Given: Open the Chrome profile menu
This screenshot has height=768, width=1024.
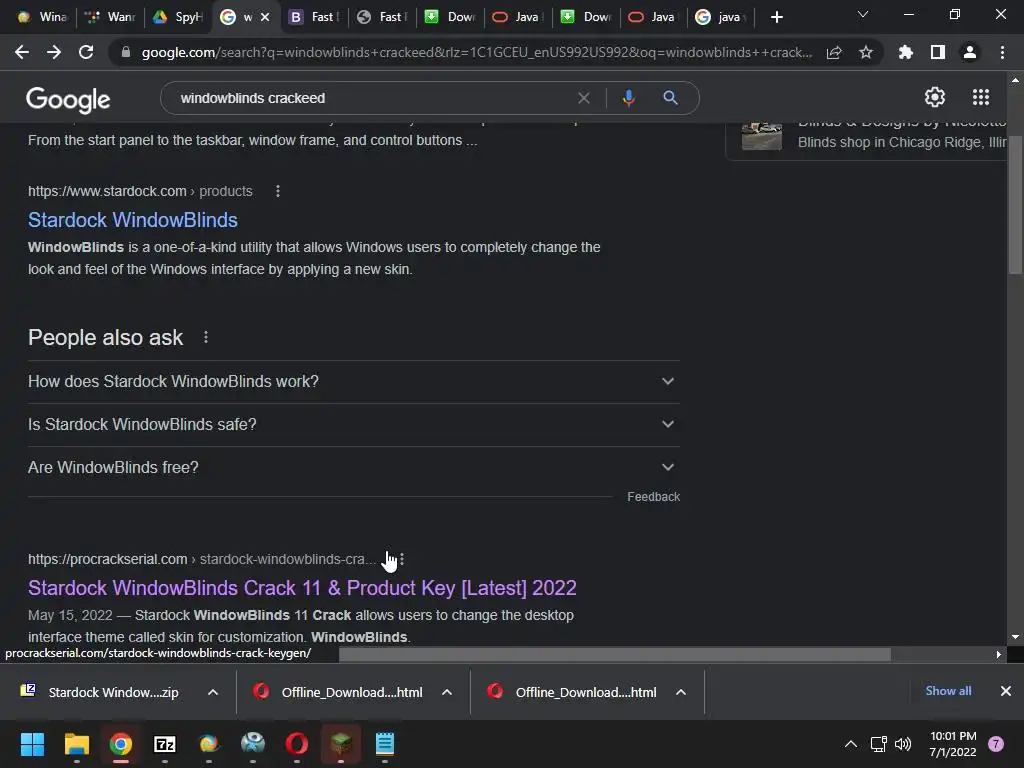Looking at the screenshot, I should [x=970, y=52].
